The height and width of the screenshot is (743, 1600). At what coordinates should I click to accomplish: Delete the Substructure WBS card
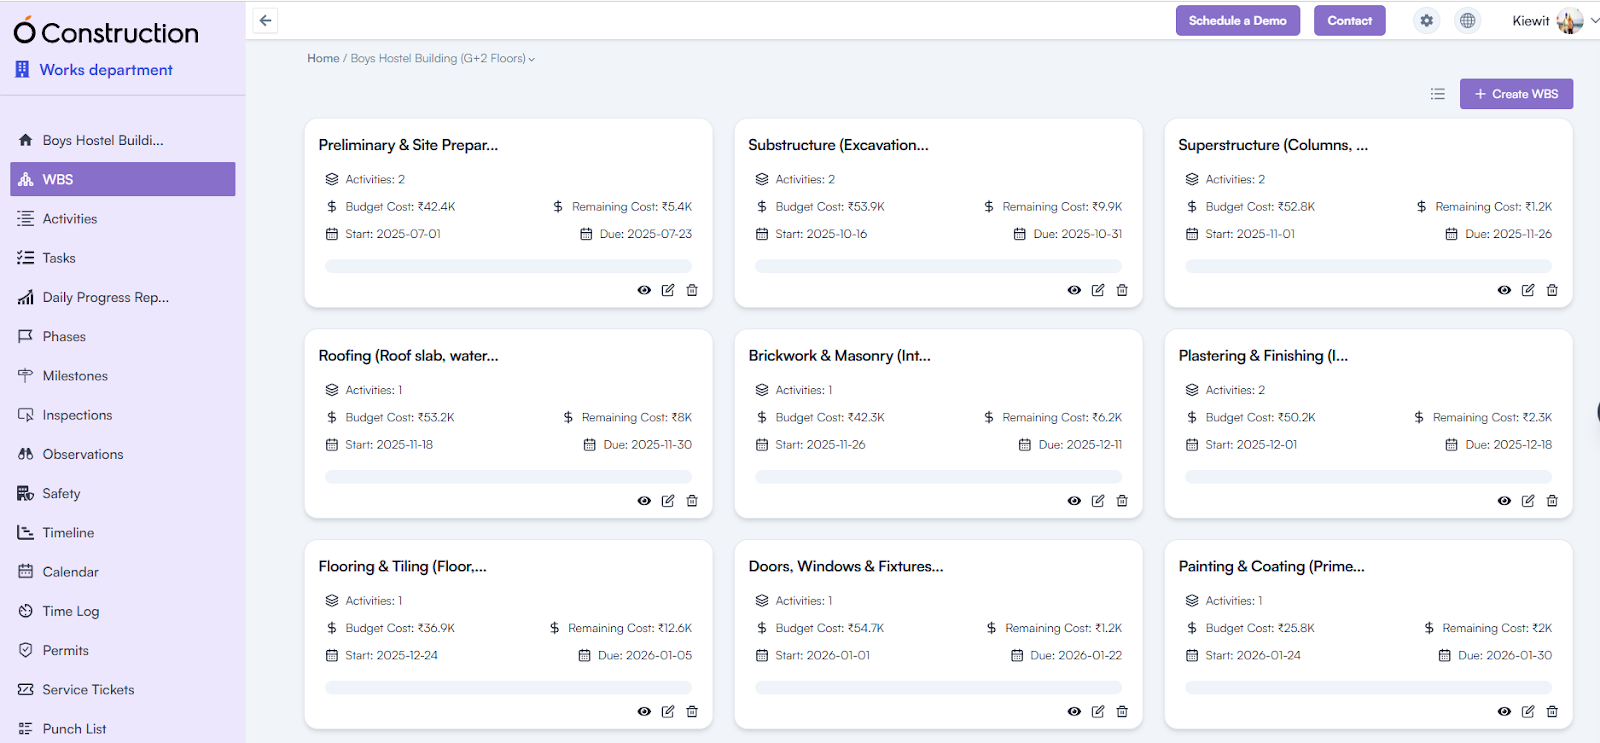[x=1122, y=290]
